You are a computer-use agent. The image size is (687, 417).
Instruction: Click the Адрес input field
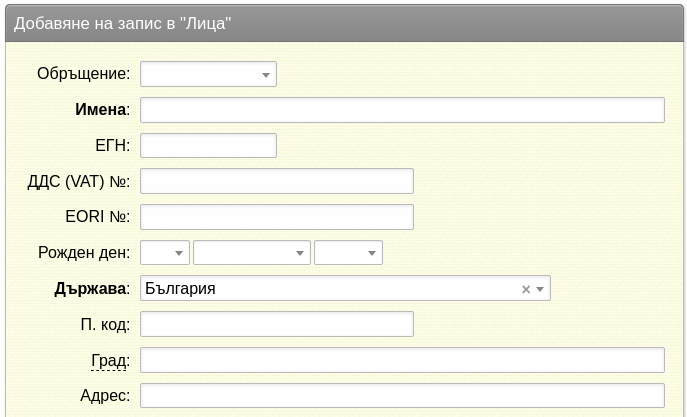(x=402, y=396)
